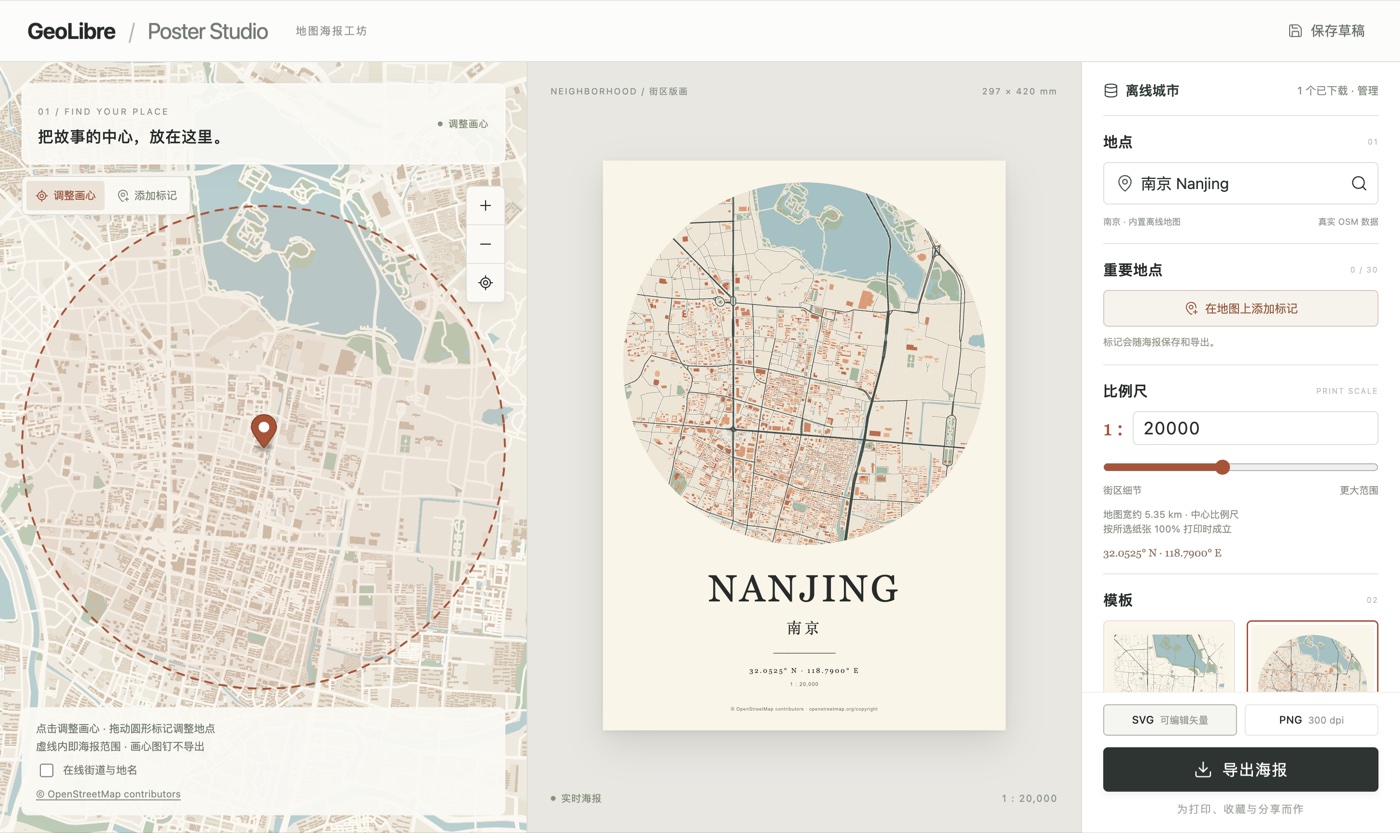
Task: Click the print scale slider handle
Action: coord(1222,467)
